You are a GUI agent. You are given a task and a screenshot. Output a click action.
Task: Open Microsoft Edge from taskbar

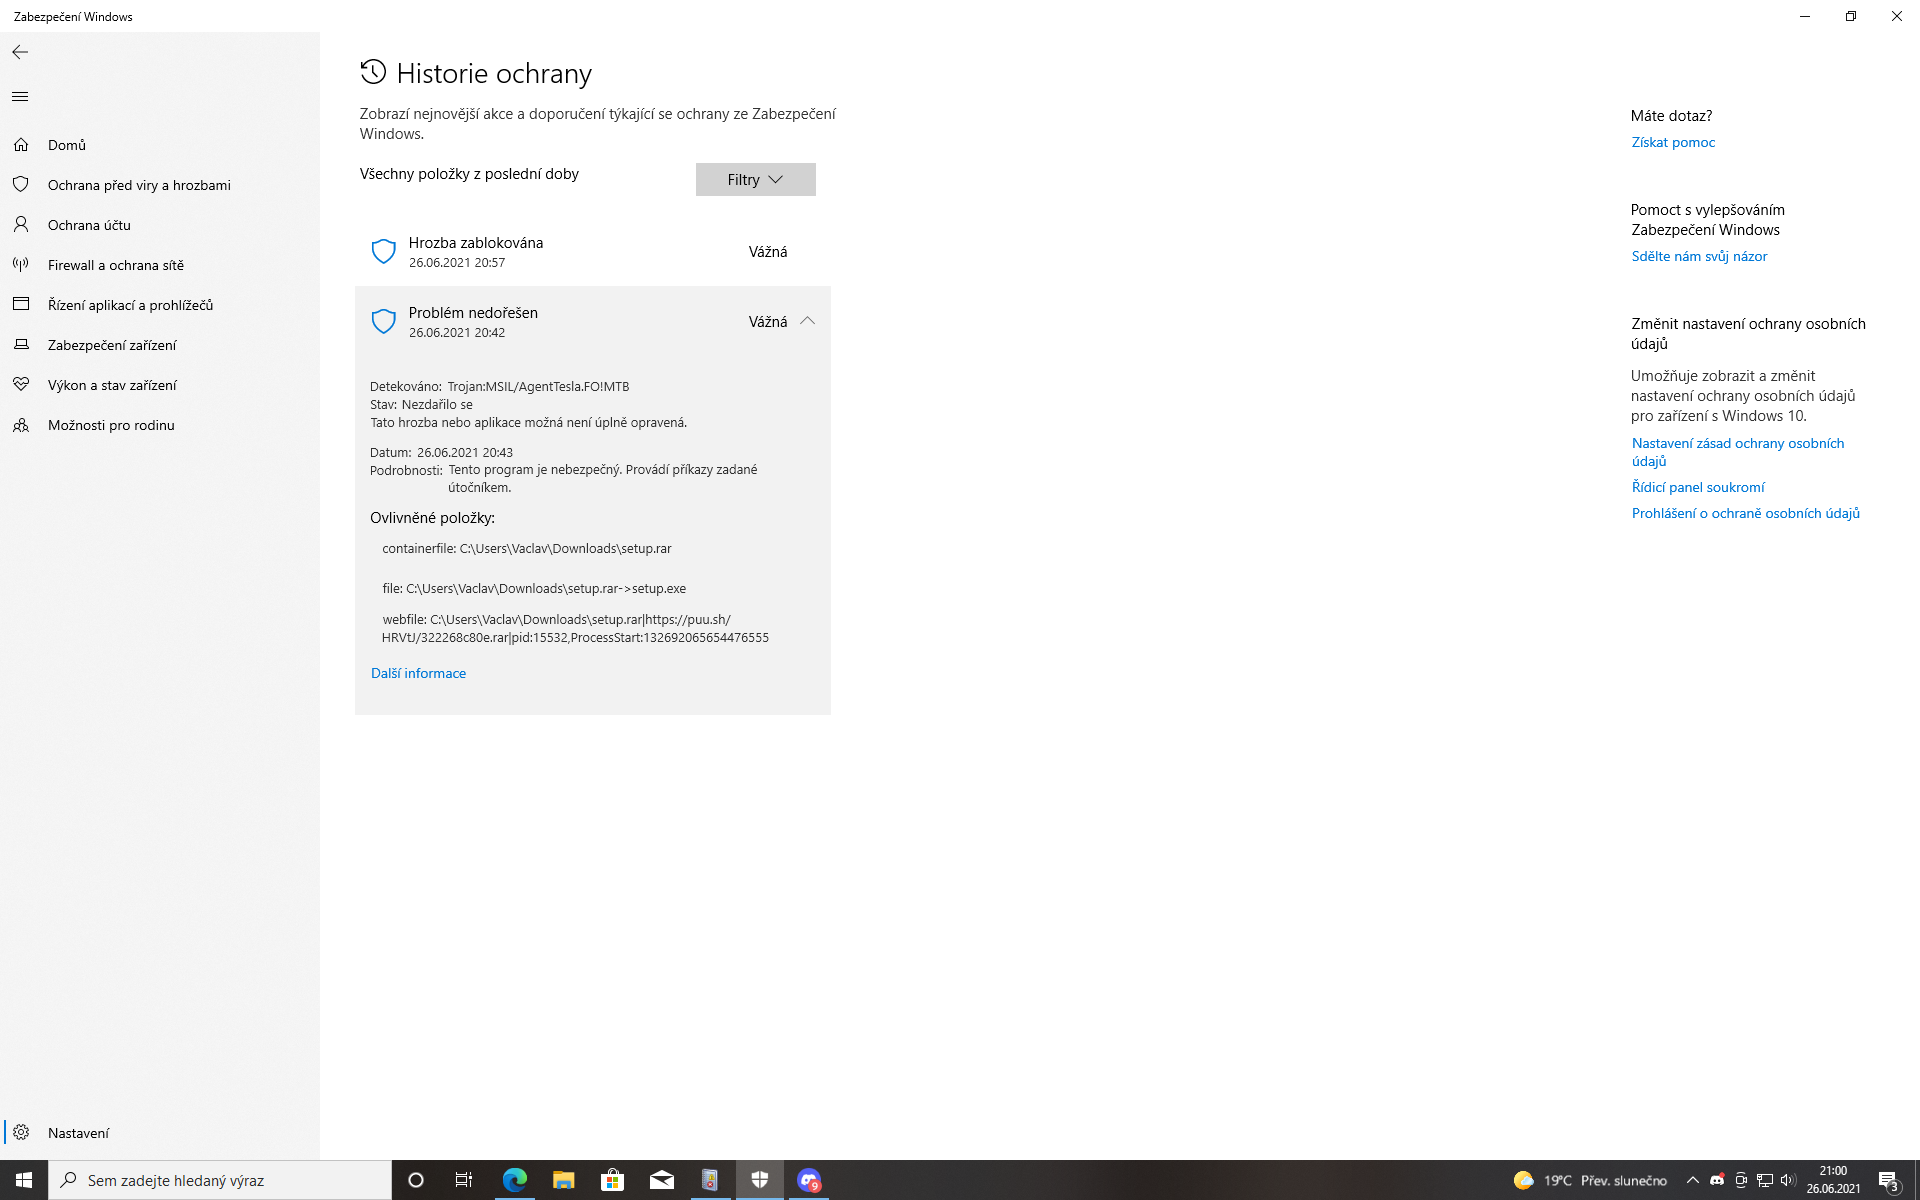(514, 1180)
